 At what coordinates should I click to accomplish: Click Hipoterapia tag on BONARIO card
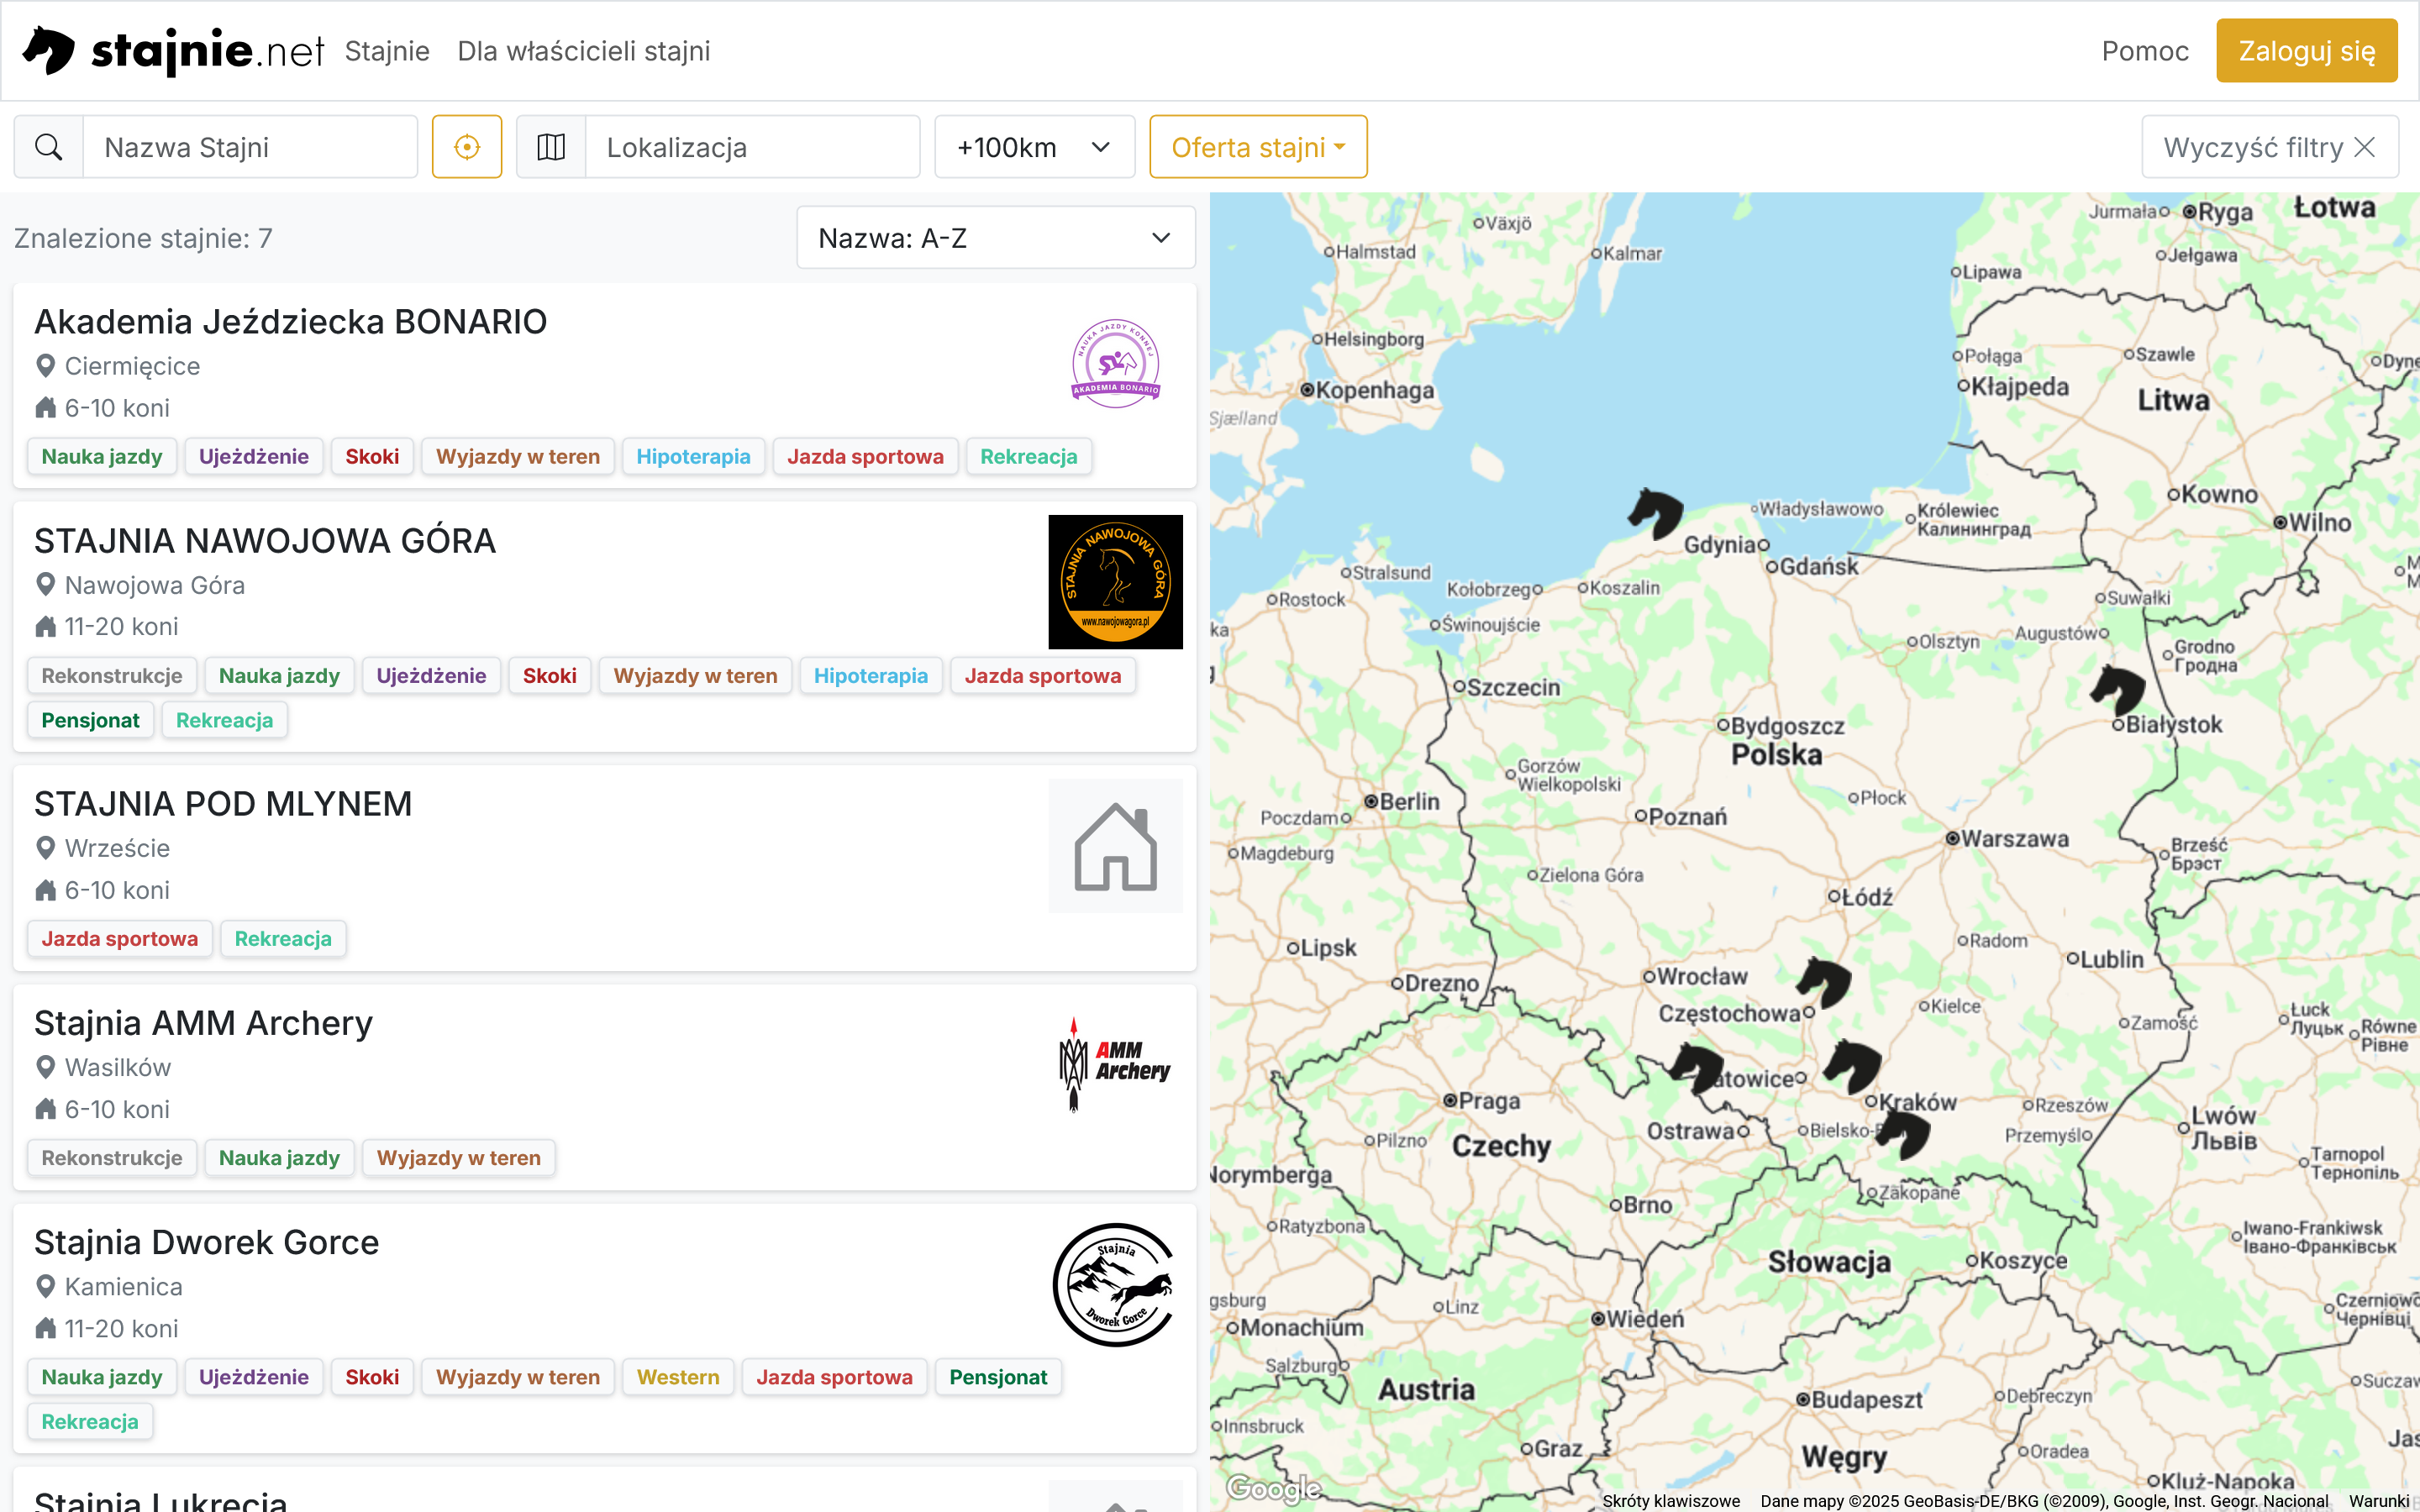[x=693, y=456]
